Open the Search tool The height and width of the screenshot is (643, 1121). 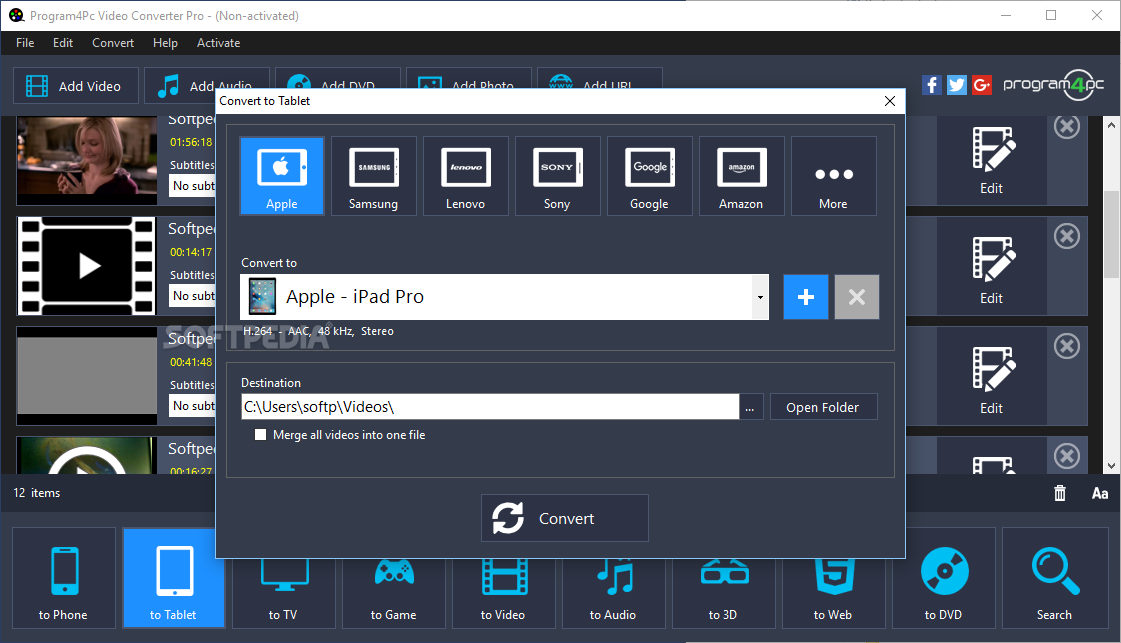(1055, 578)
